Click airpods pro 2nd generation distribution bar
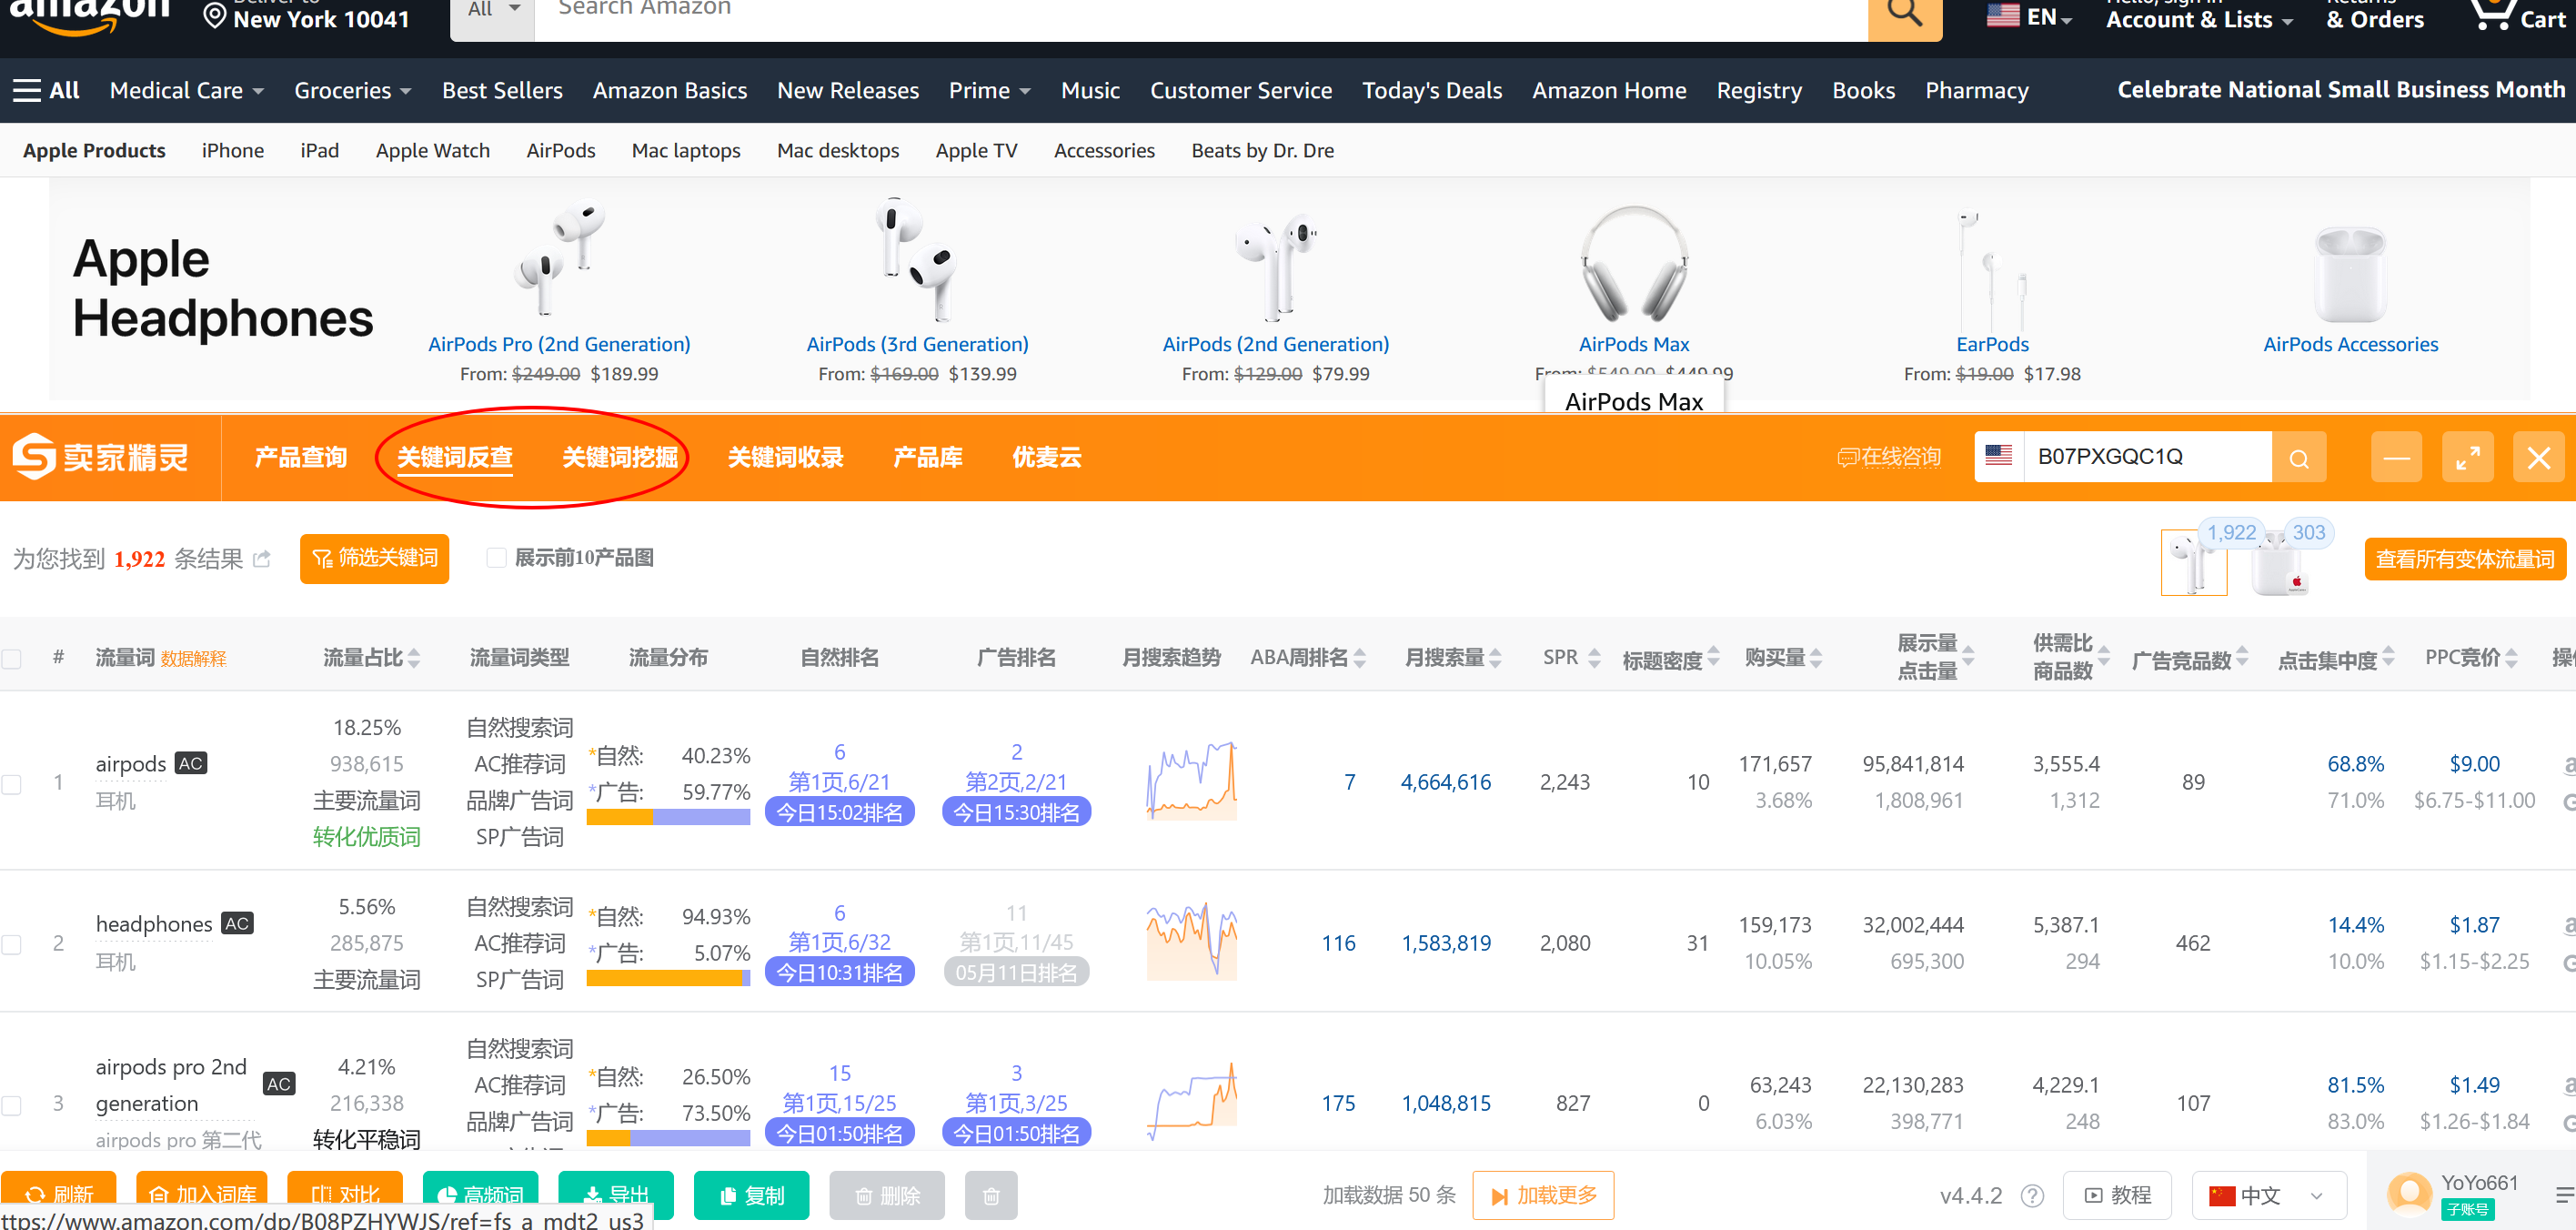This screenshot has height=1230, width=2576. (x=668, y=1138)
